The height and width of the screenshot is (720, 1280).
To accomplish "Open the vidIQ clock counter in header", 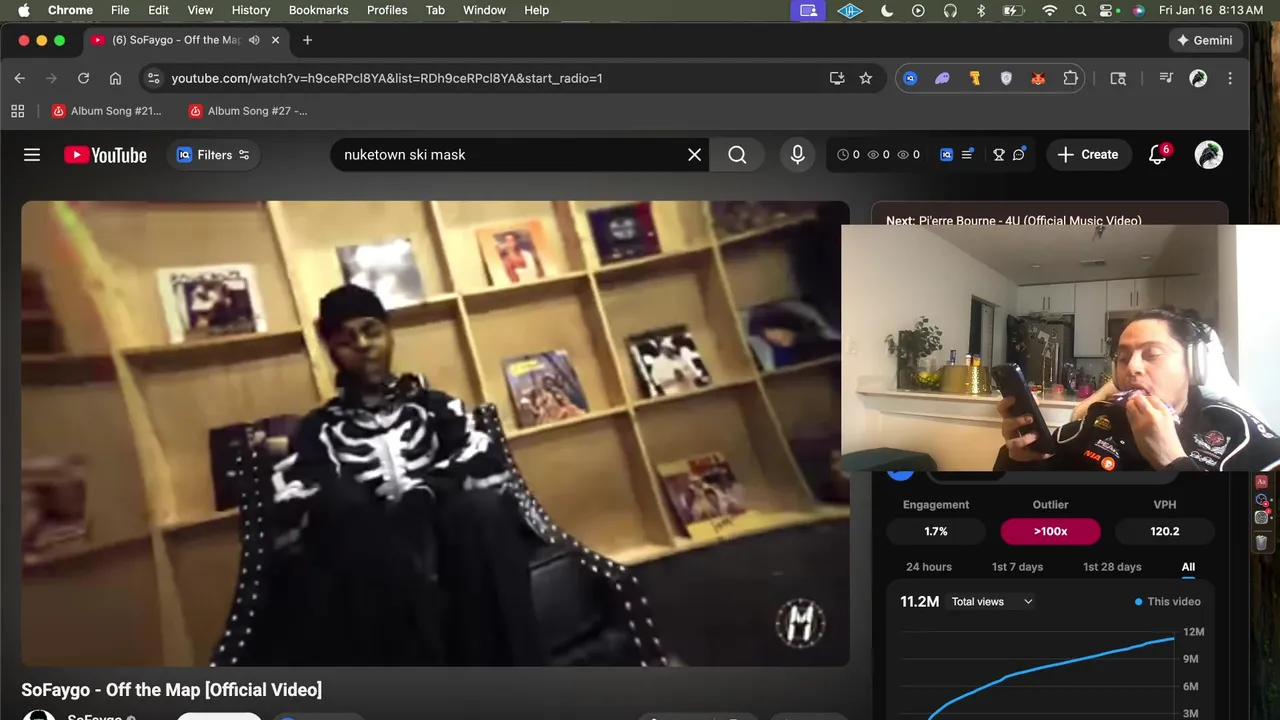I will [x=848, y=155].
